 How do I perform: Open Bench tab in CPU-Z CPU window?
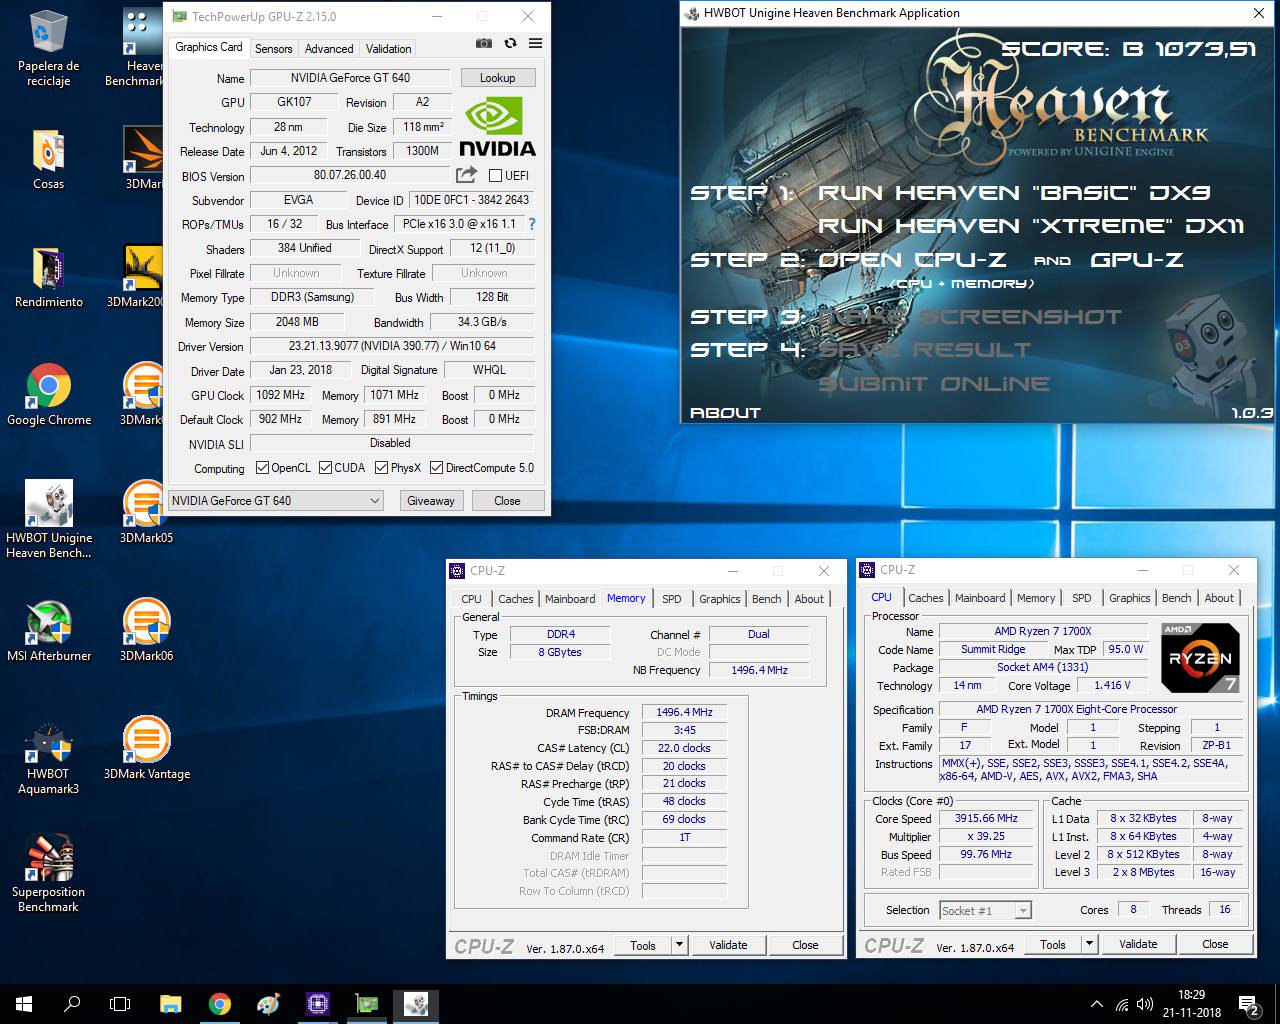(x=1176, y=598)
